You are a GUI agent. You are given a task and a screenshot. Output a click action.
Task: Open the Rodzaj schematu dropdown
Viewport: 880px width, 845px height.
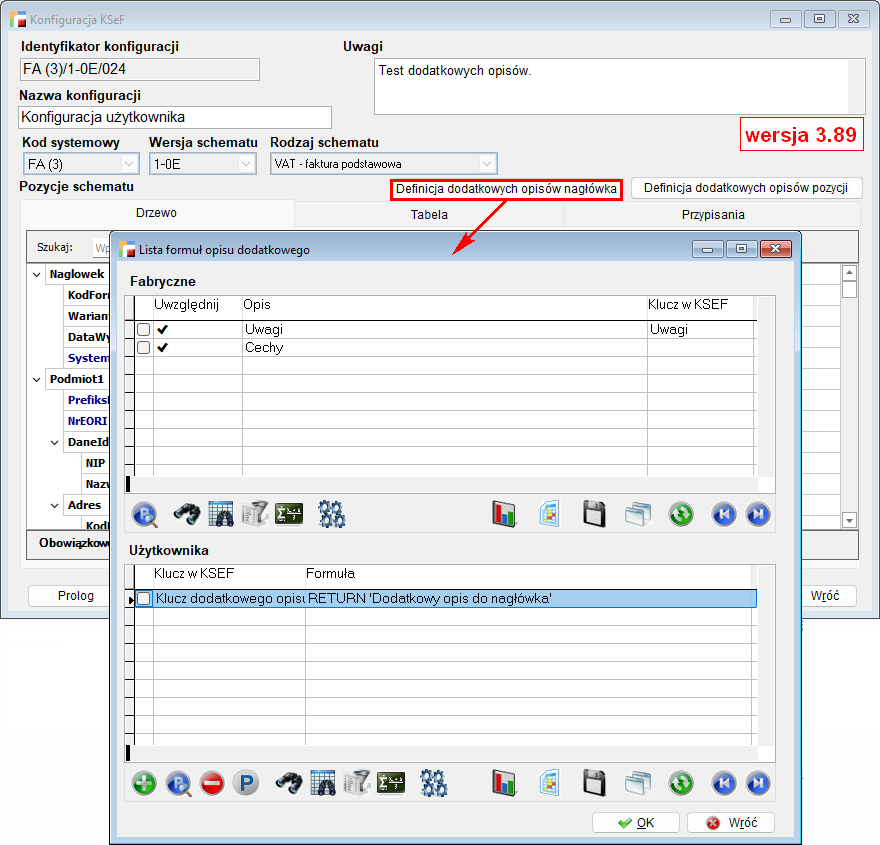[x=487, y=164]
